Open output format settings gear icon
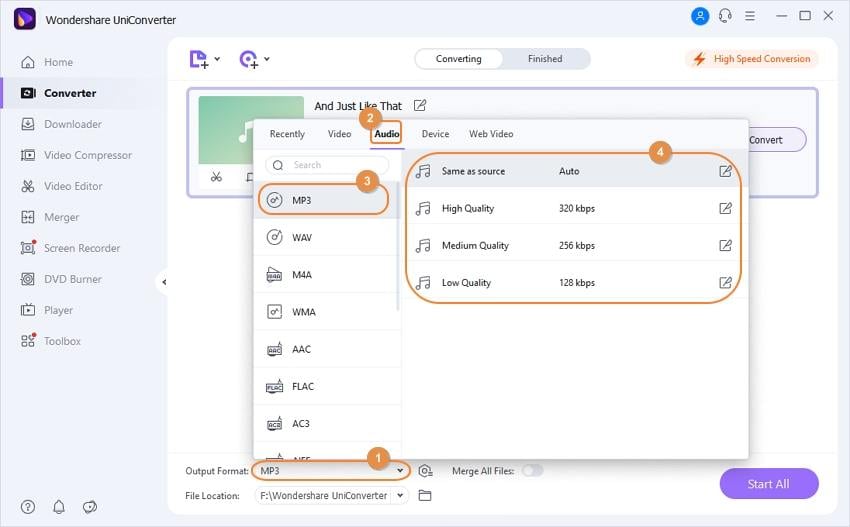 (x=426, y=471)
